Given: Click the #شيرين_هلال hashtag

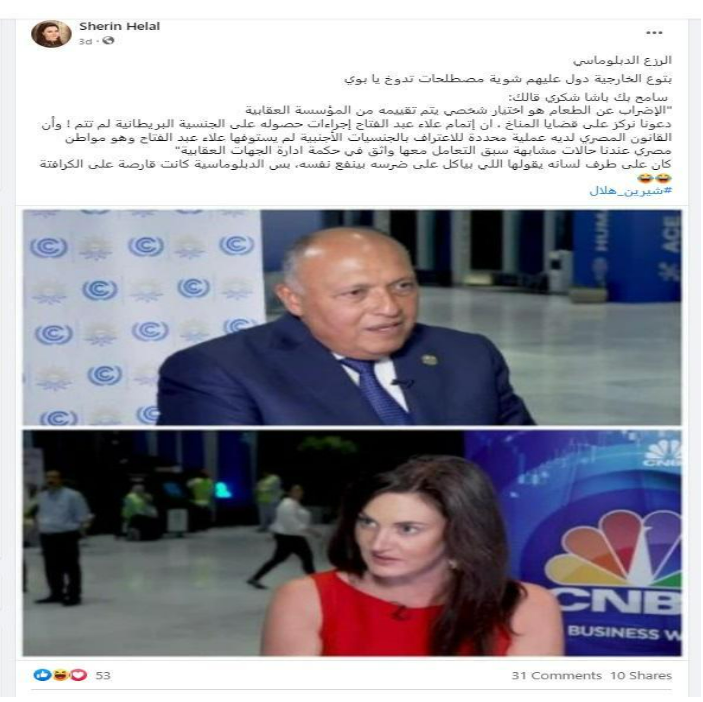Looking at the screenshot, I should 630,191.
